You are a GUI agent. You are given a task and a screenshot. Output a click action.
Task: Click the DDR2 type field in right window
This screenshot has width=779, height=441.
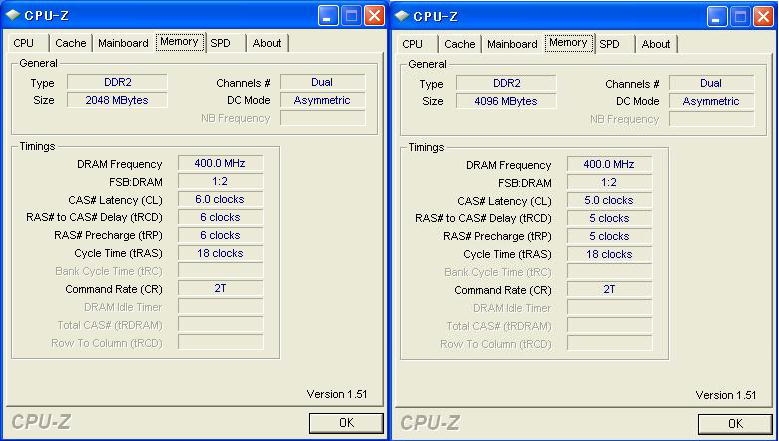click(506, 83)
